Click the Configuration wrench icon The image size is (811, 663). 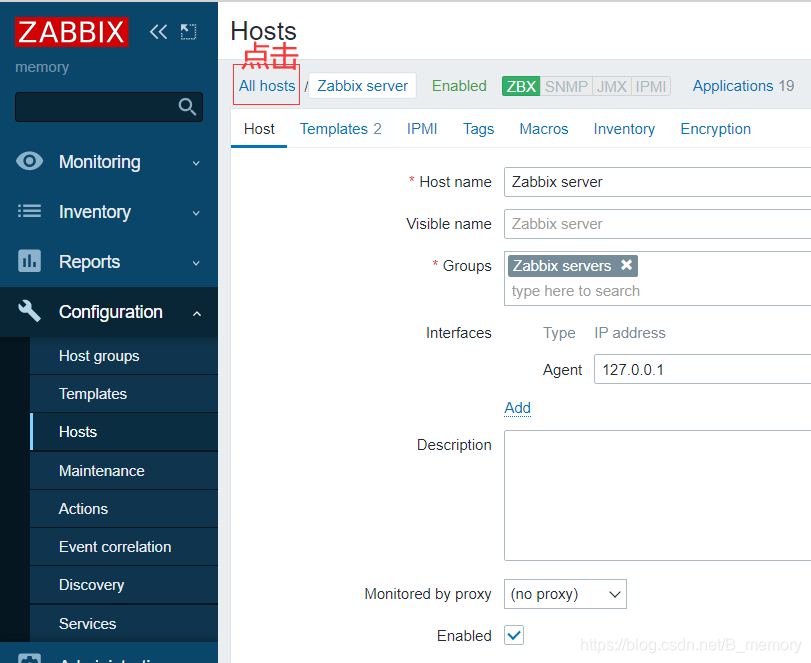pos(29,311)
